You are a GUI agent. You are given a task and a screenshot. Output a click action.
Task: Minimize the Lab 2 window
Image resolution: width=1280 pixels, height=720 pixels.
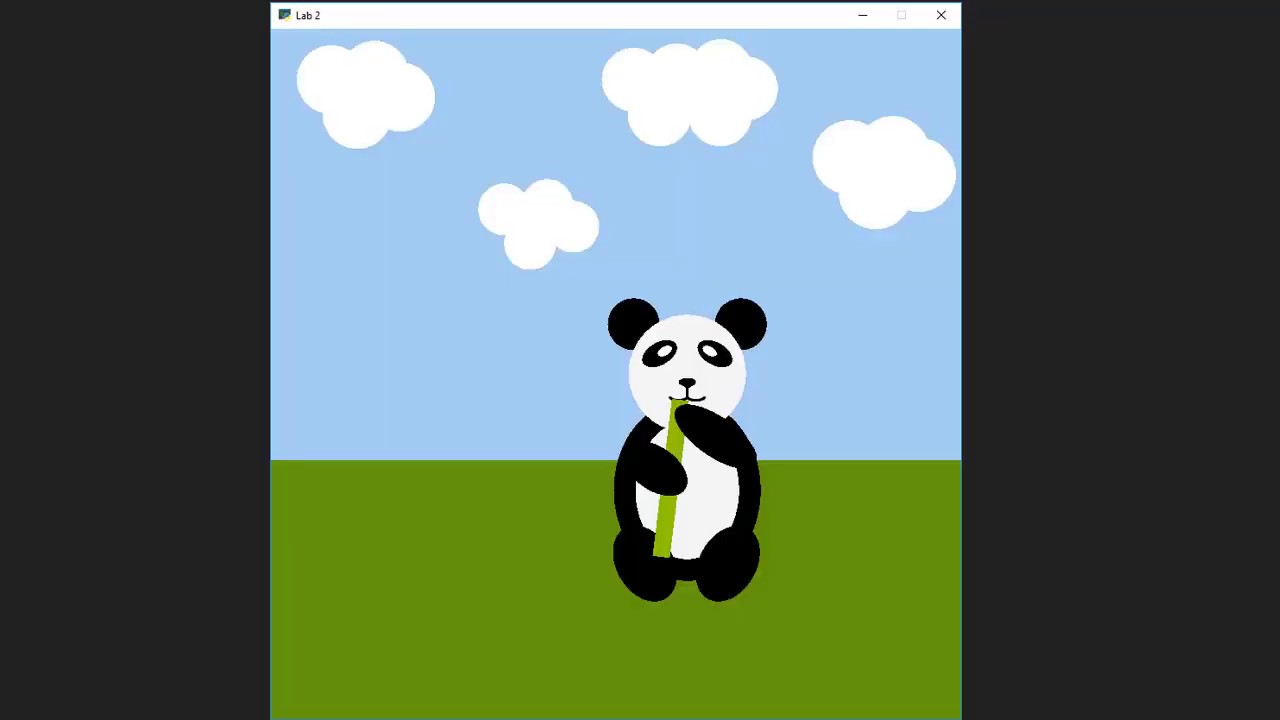tap(863, 15)
